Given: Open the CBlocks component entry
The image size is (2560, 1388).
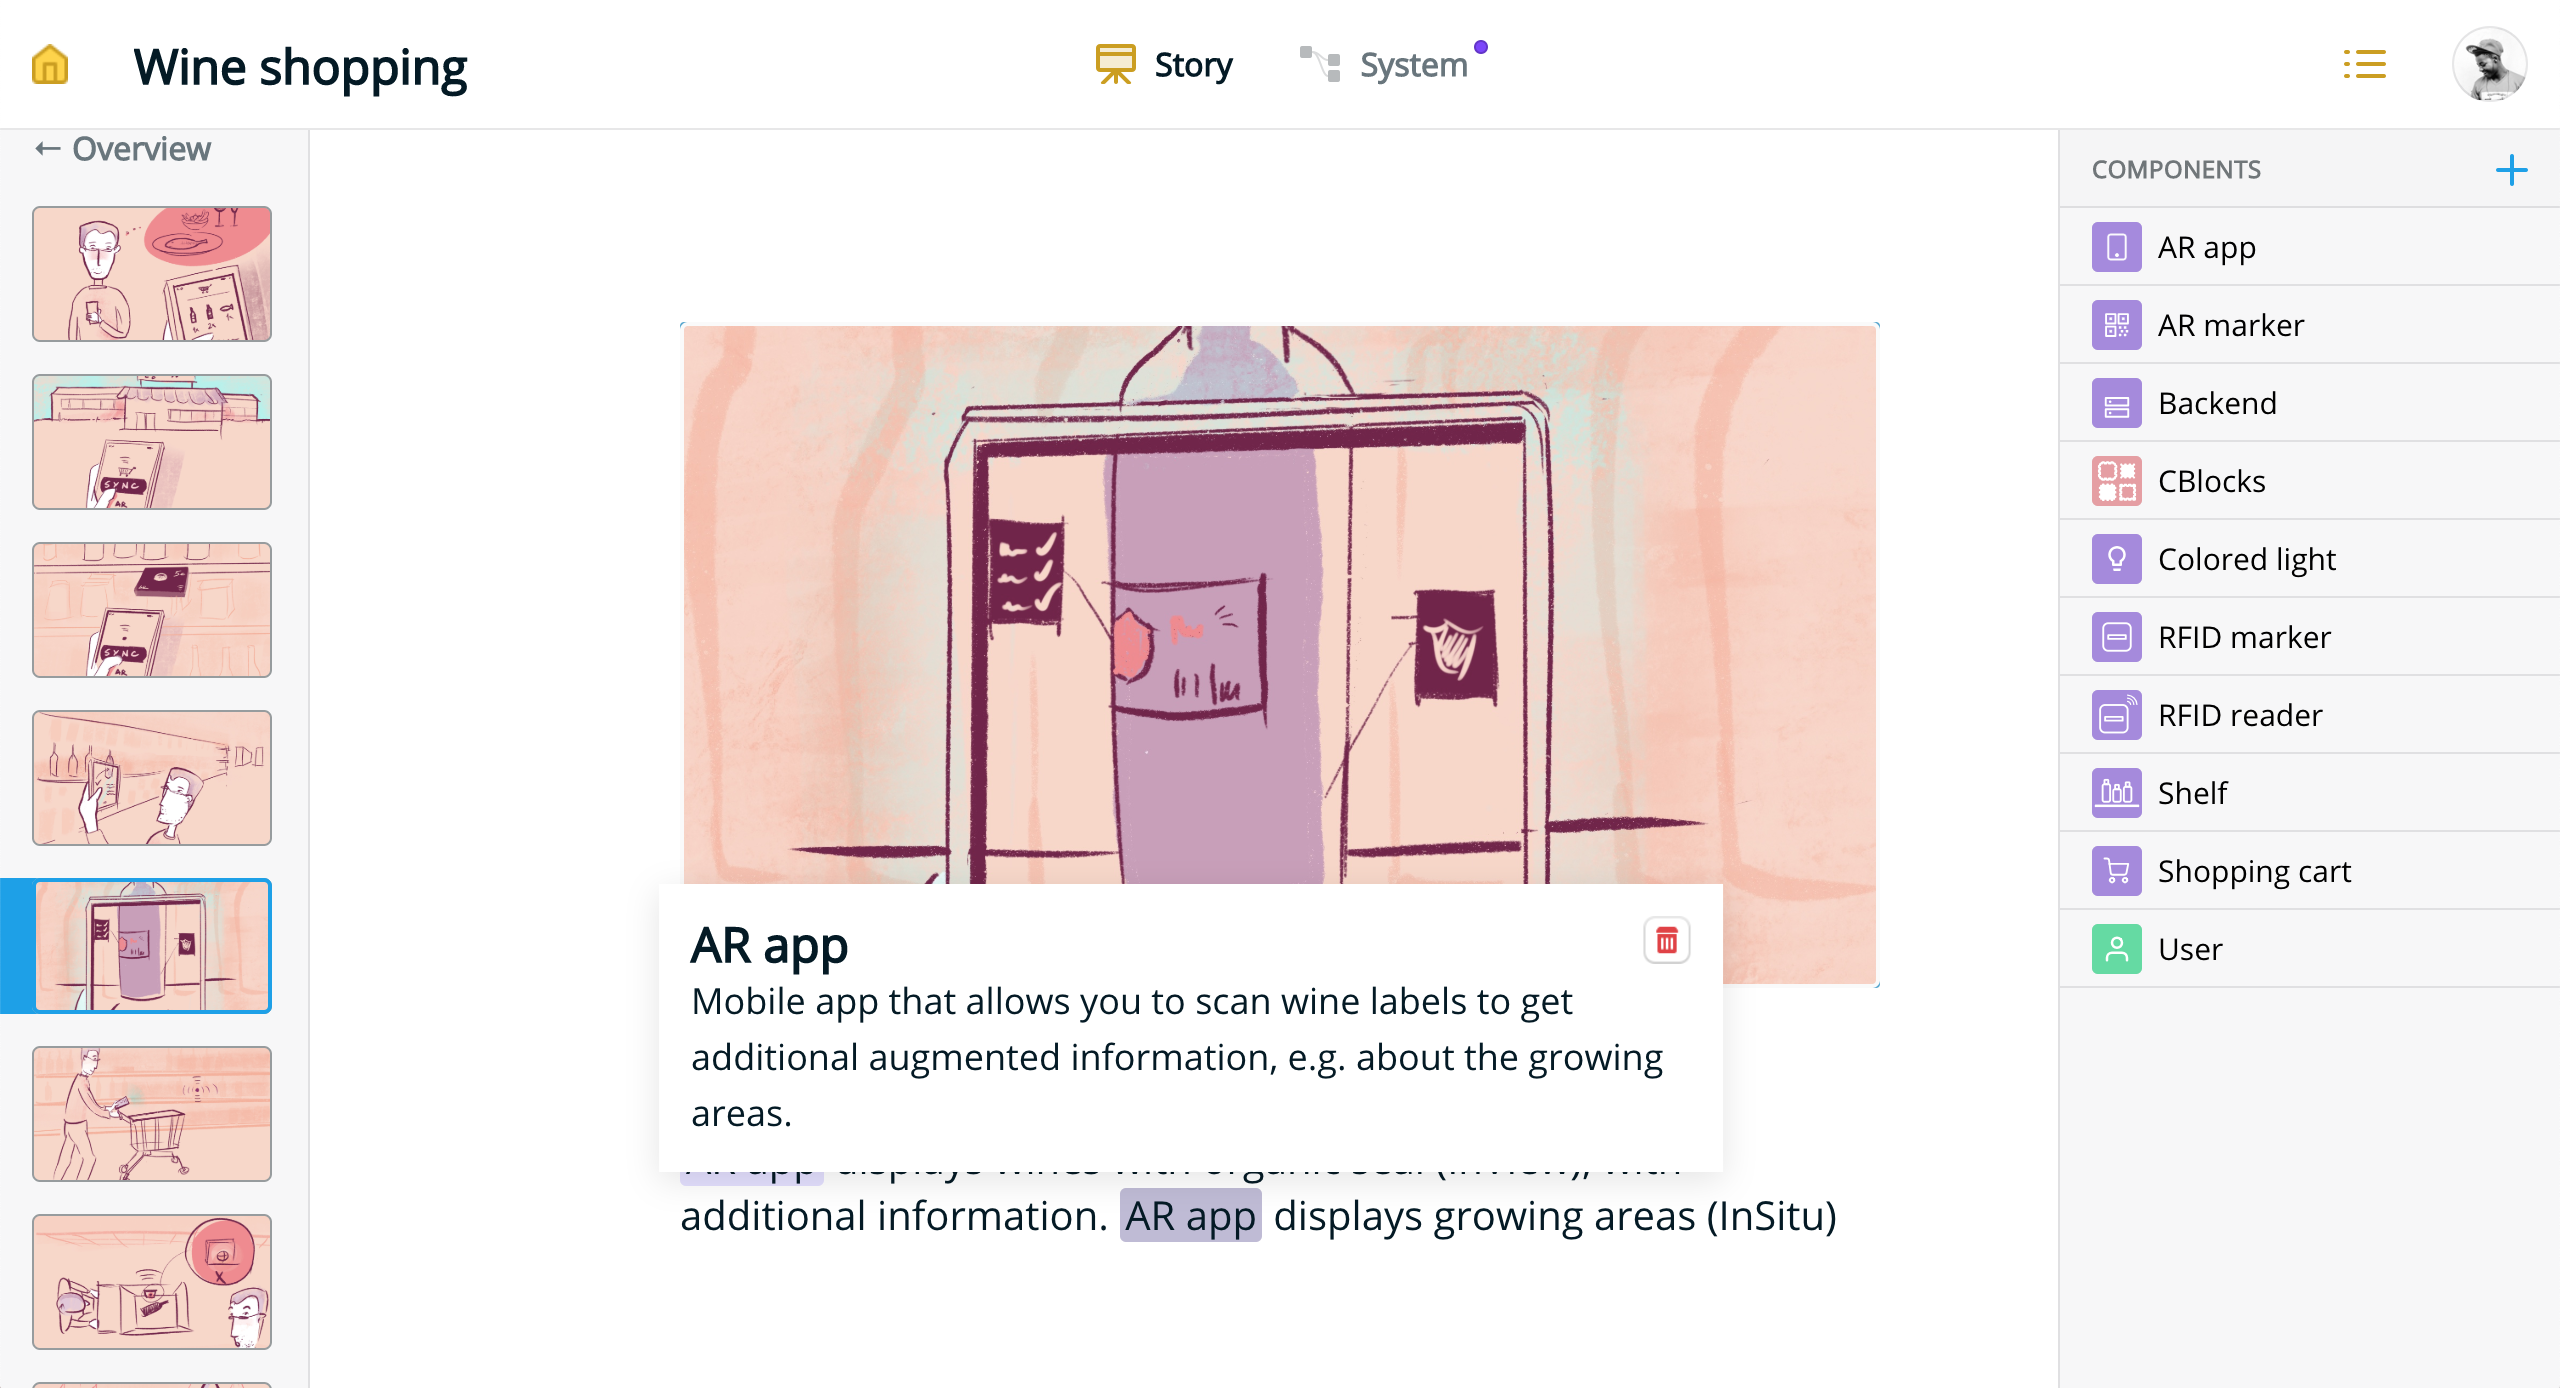Looking at the screenshot, I should [x=2211, y=480].
